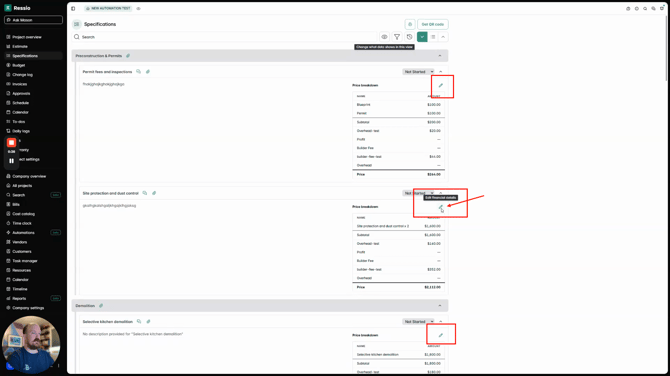Open the print icon button beside Get QR code

pos(410,24)
